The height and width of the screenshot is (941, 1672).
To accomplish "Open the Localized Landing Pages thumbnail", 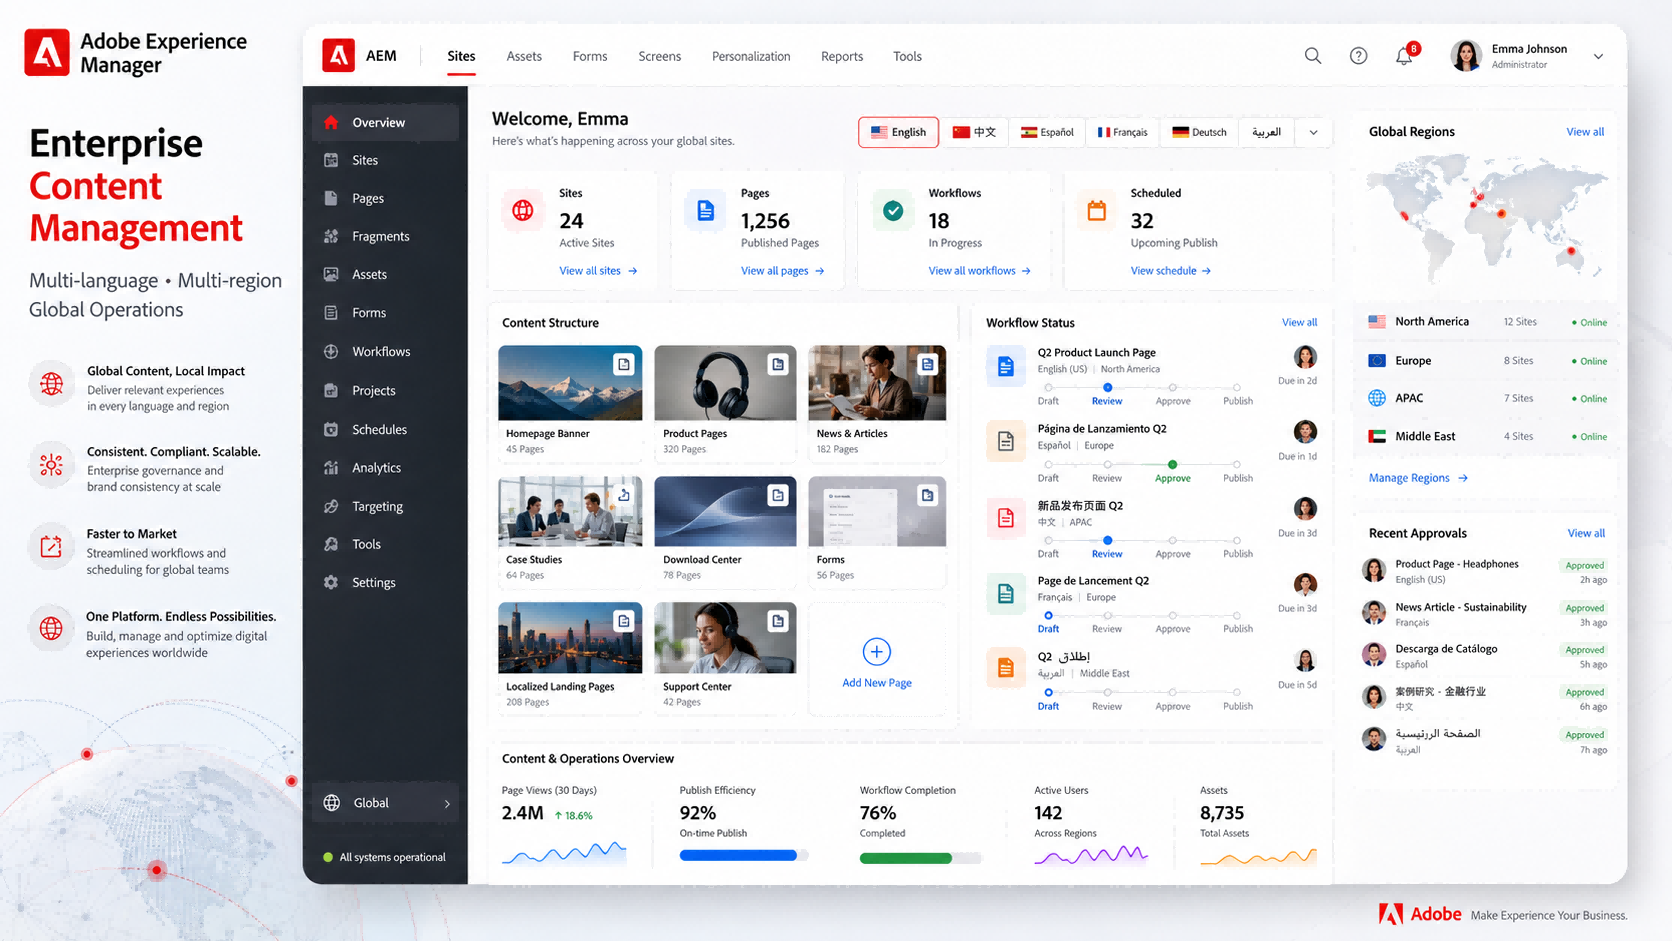I will pos(570,637).
